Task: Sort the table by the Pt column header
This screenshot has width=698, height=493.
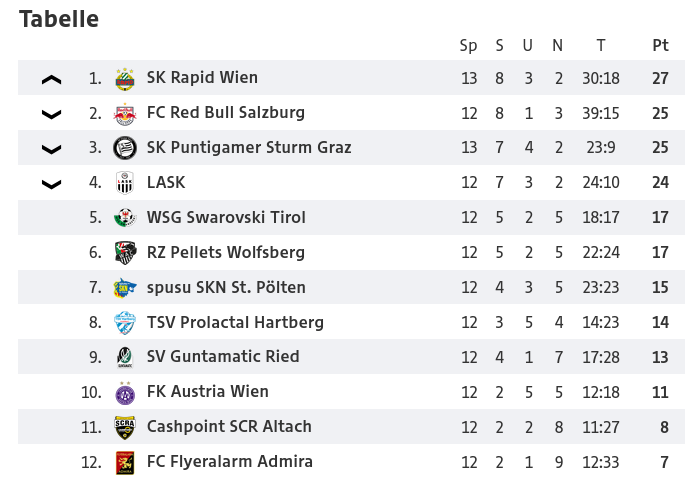Action: (660, 45)
